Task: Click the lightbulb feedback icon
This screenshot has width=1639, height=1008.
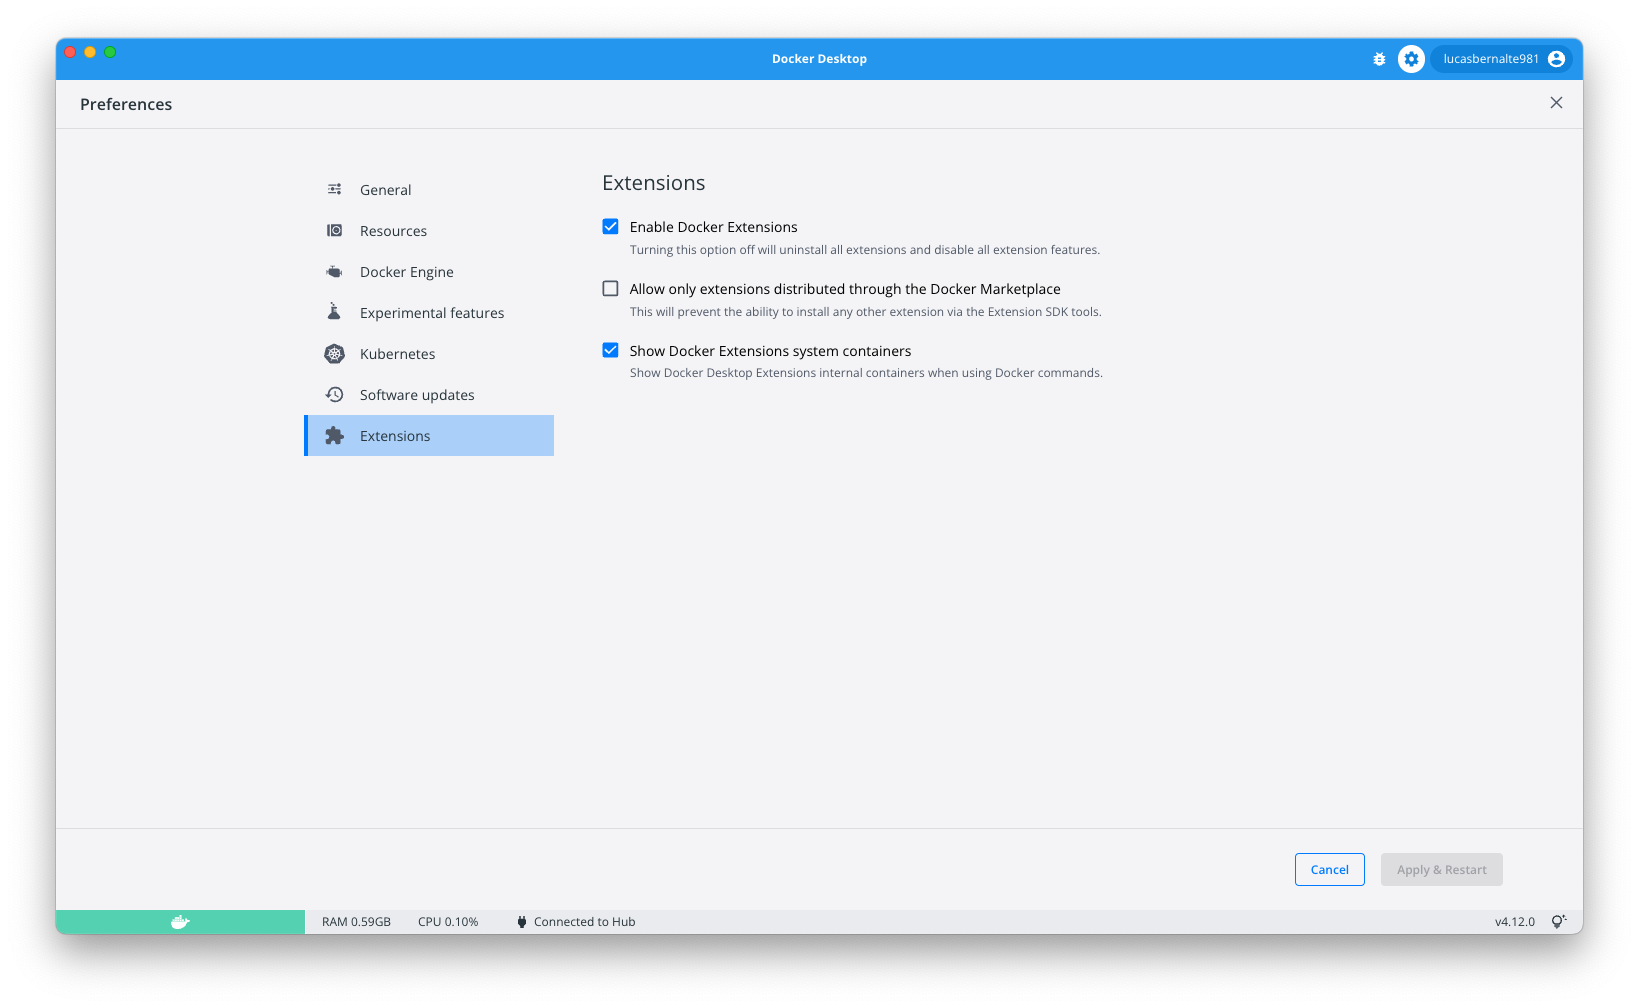Action: coord(1558,922)
